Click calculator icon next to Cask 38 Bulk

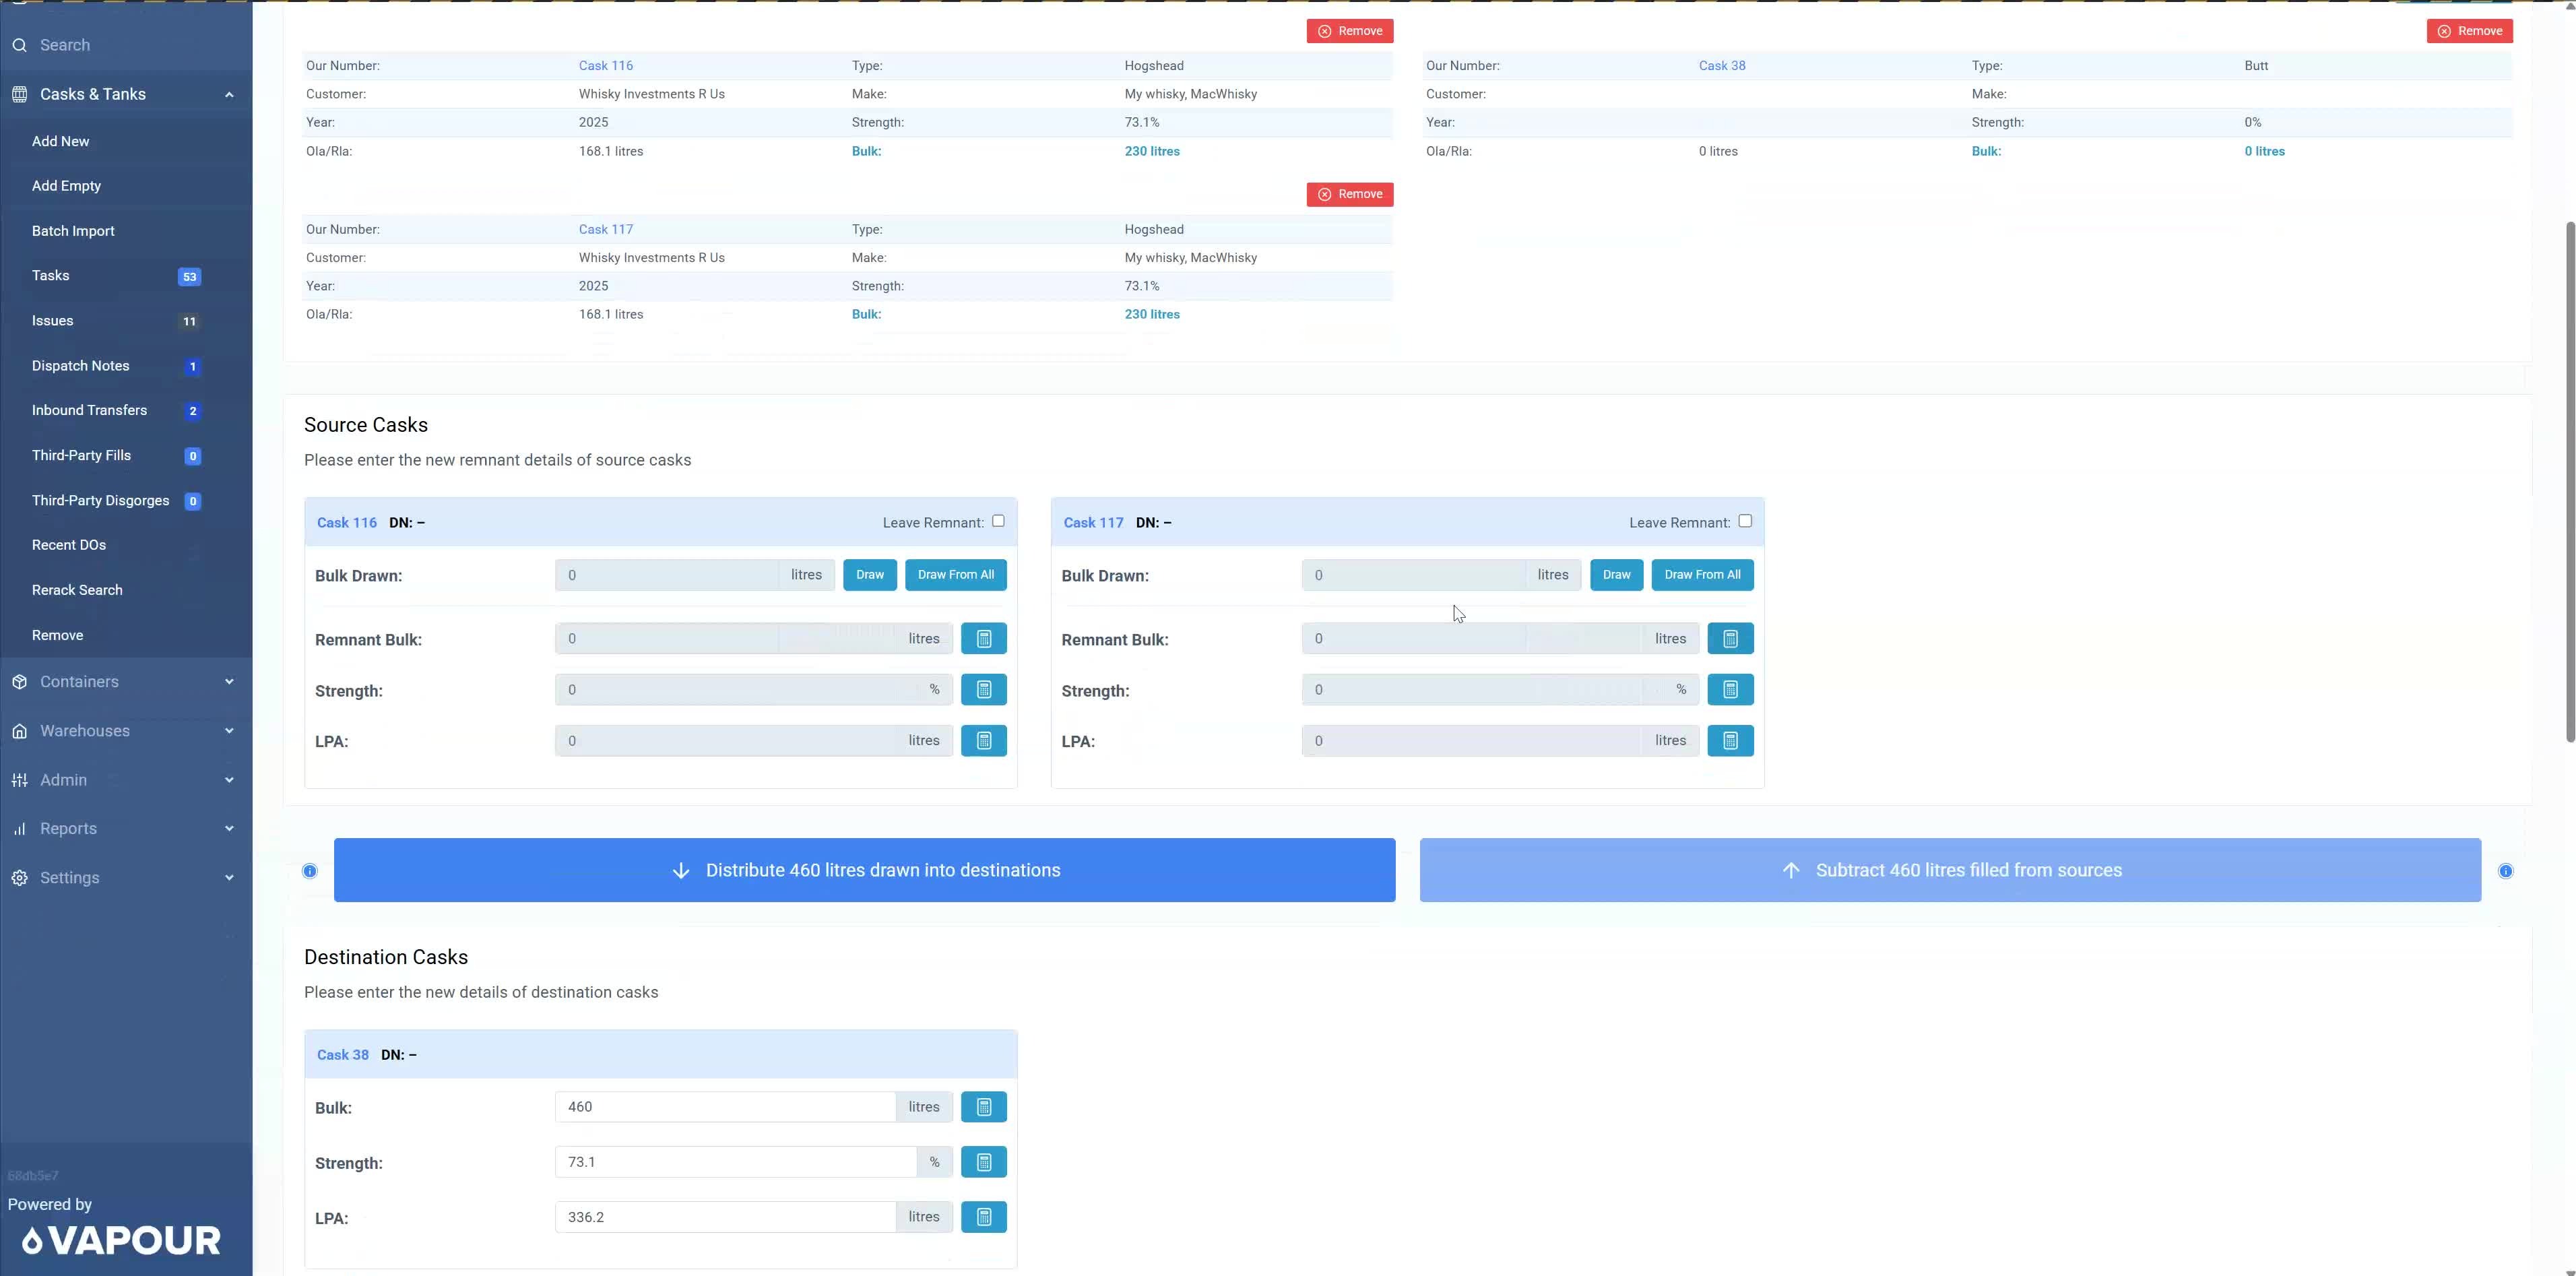tap(983, 1107)
